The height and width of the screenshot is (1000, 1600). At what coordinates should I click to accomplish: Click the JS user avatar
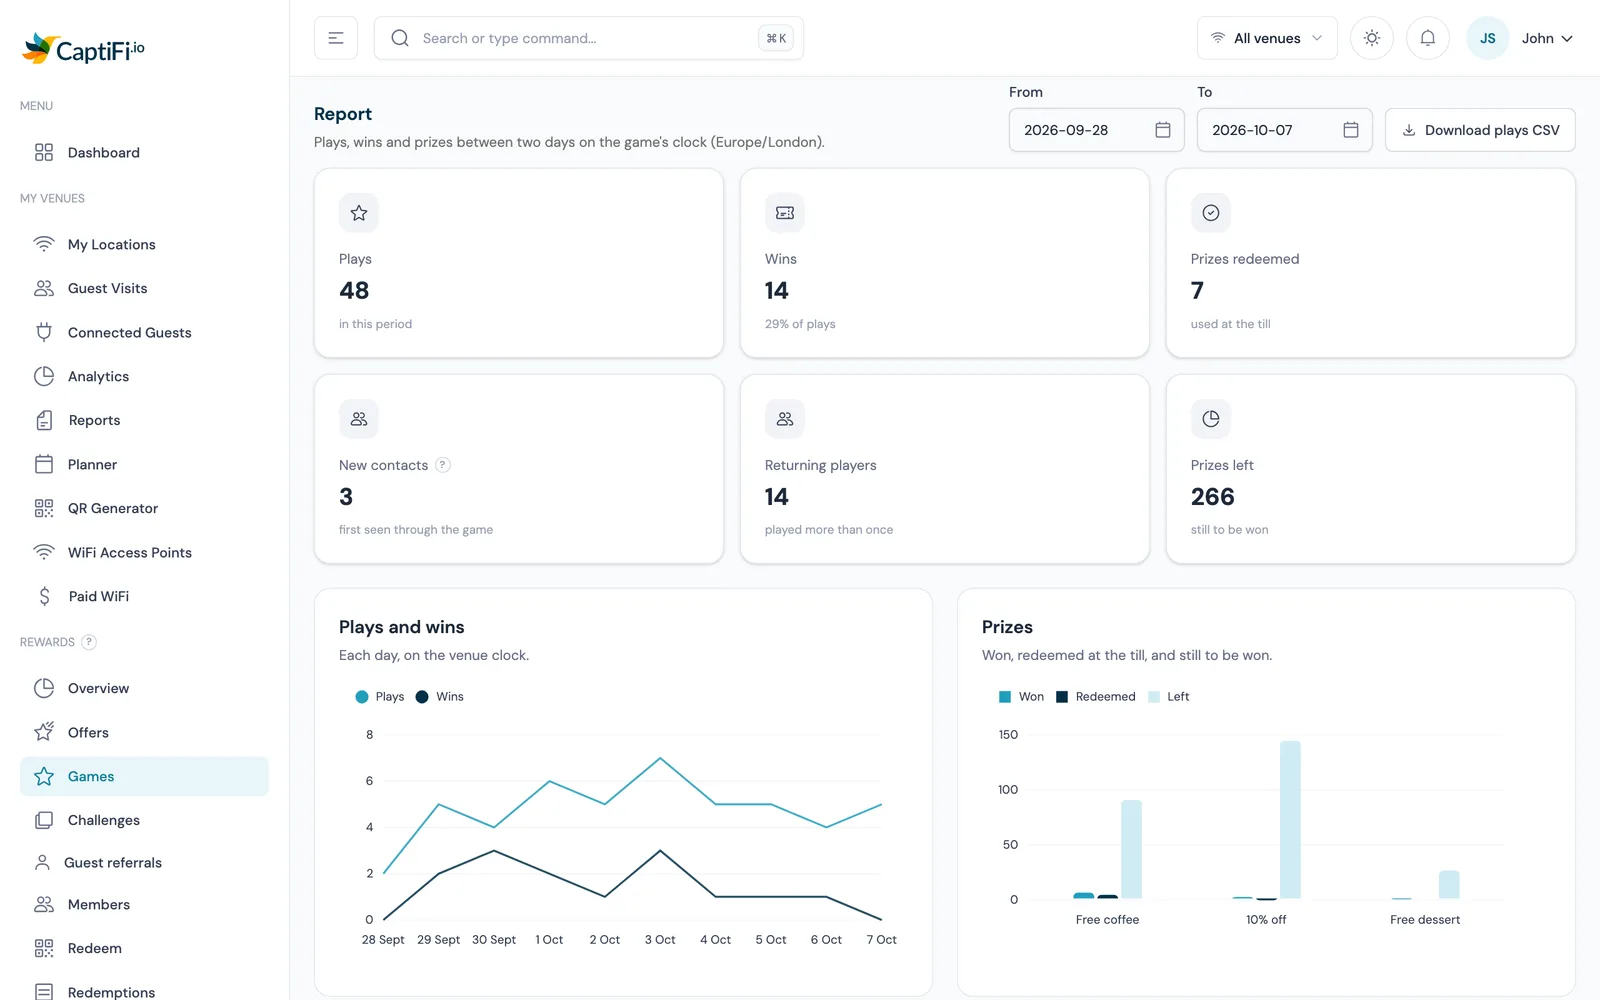[1488, 38]
